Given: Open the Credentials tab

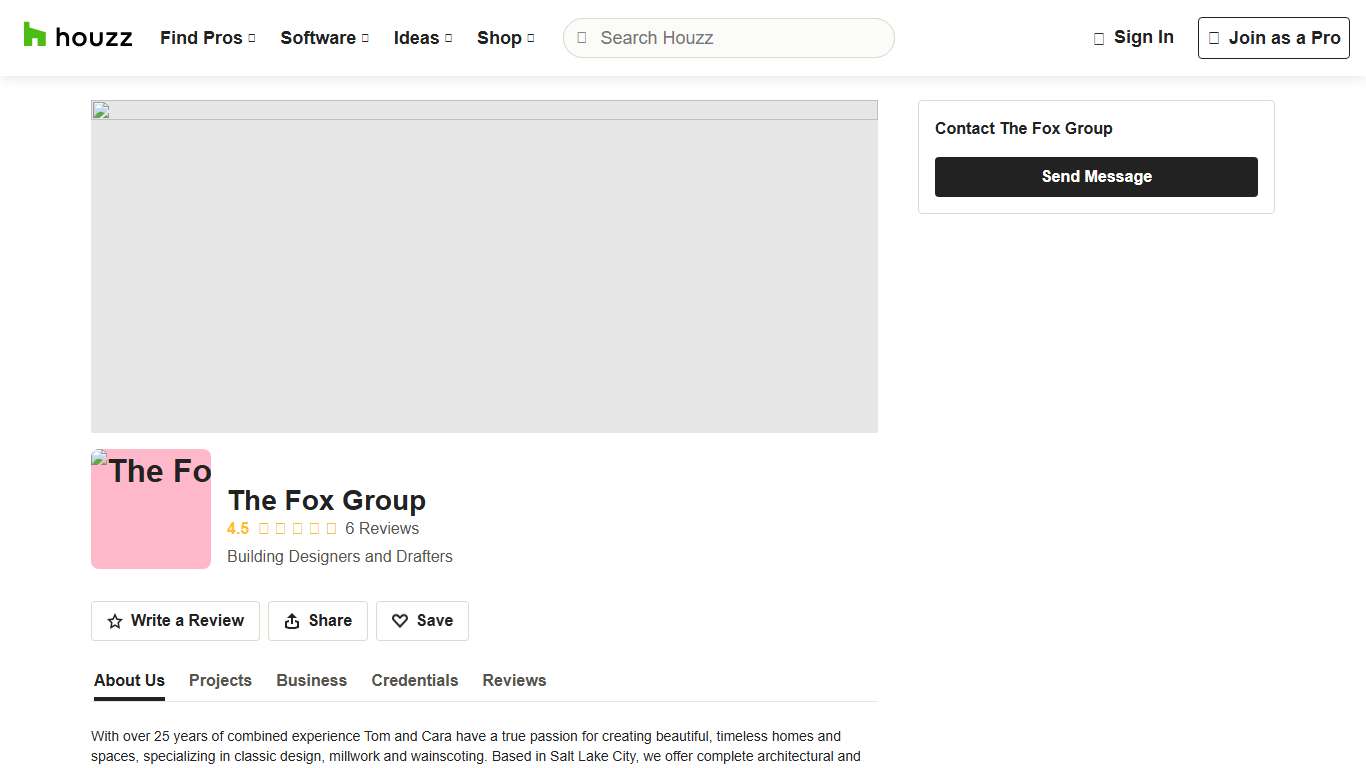Looking at the screenshot, I should point(414,680).
